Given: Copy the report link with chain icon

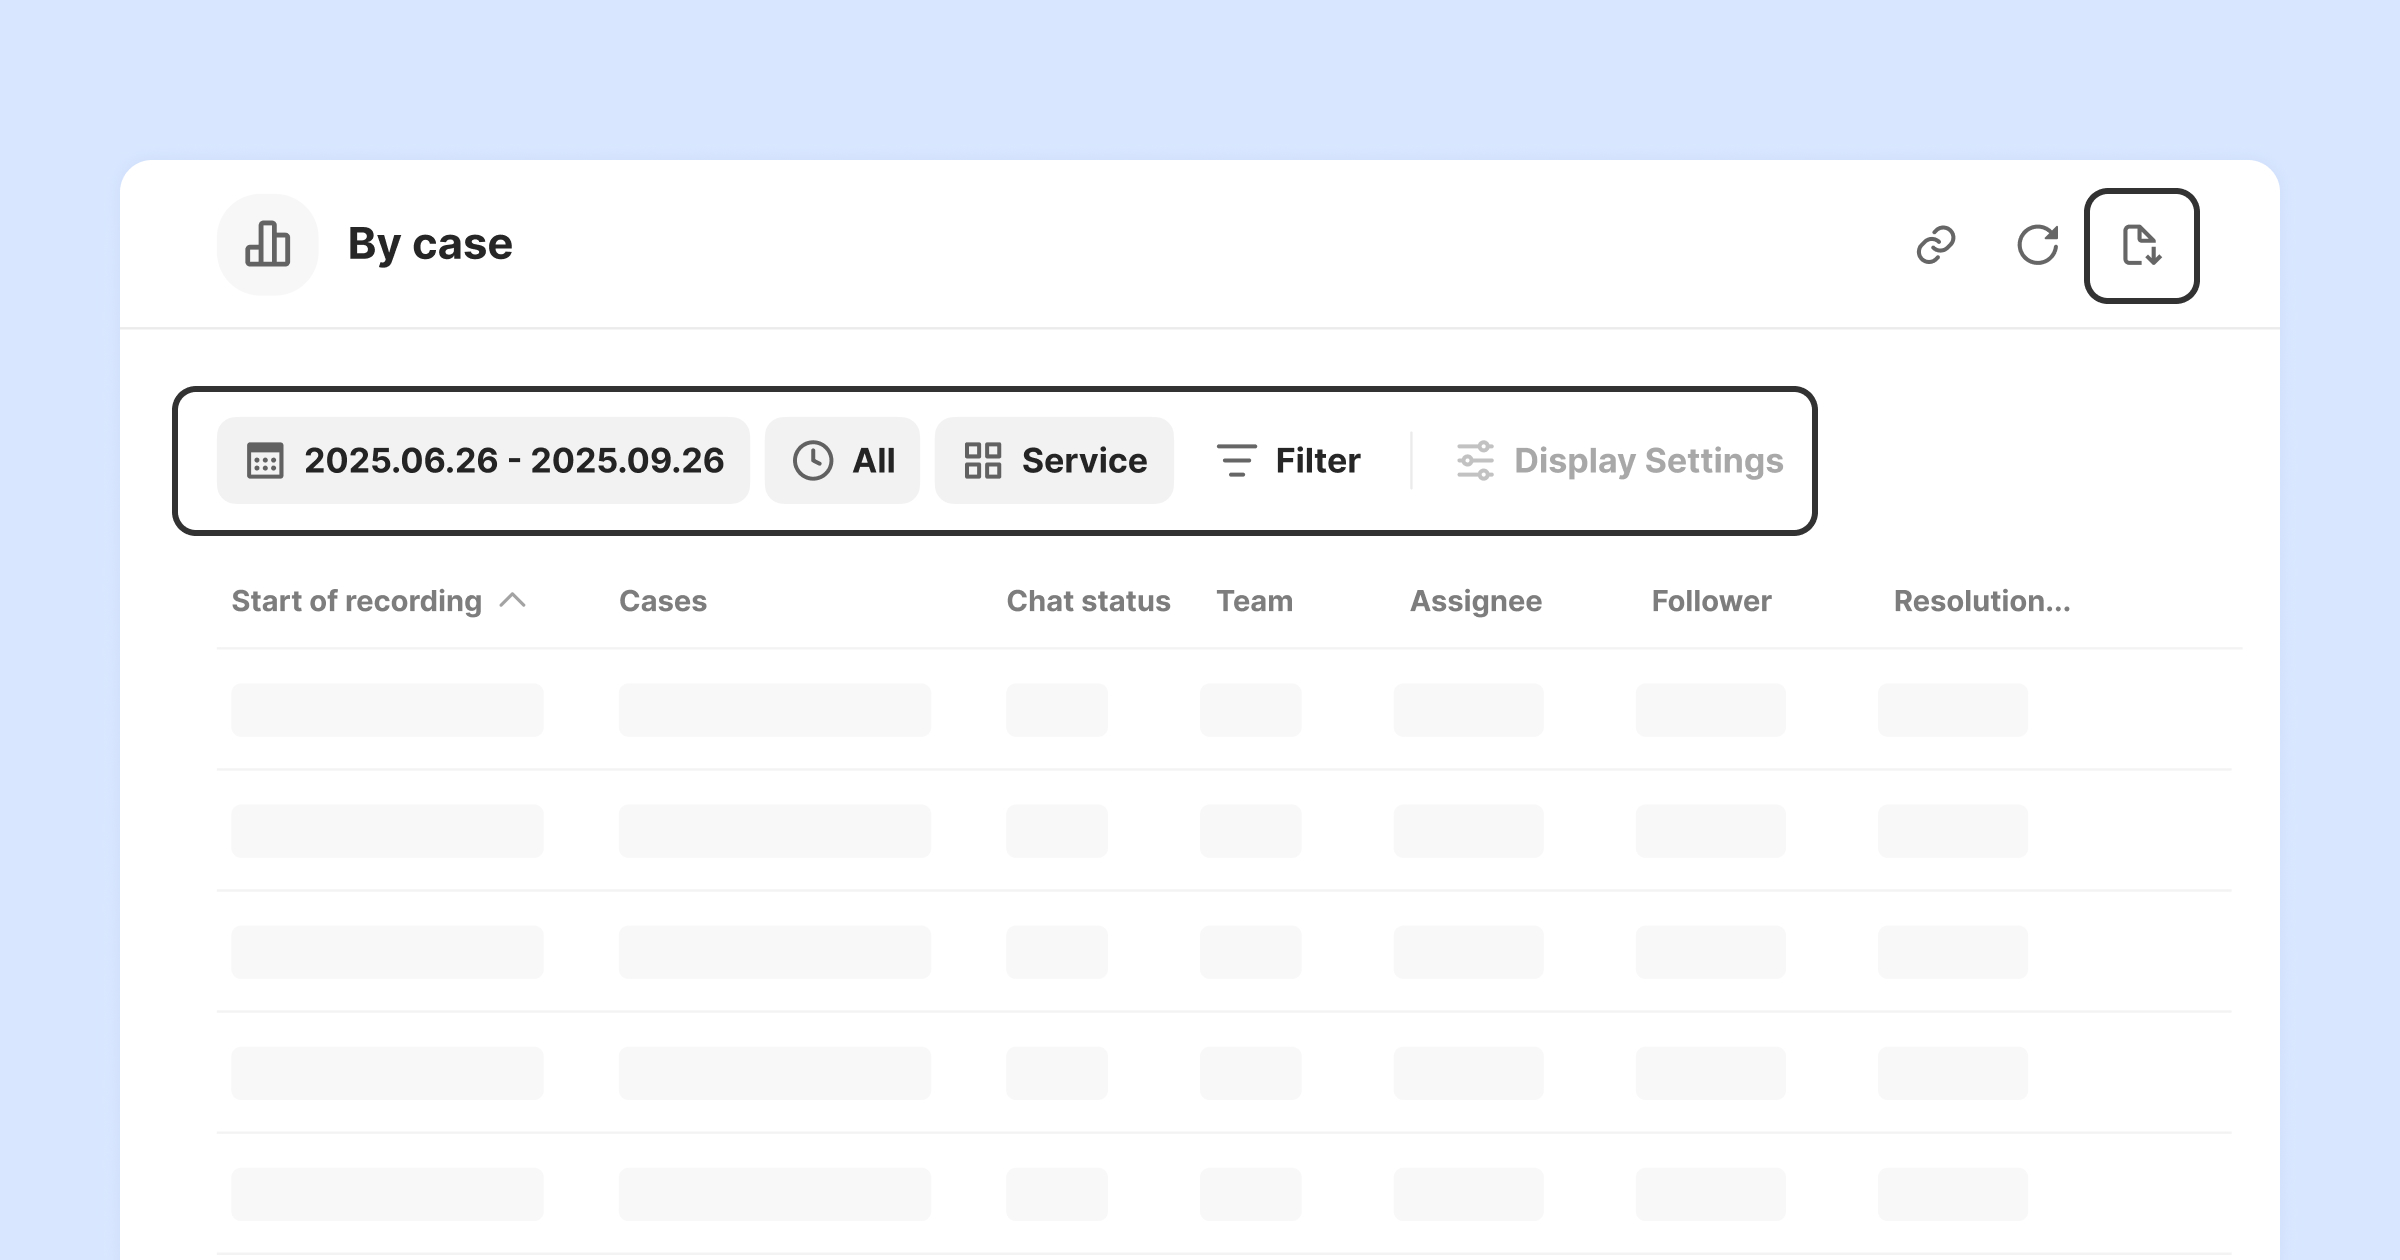Looking at the screenshot, I should click(1936, 245).
